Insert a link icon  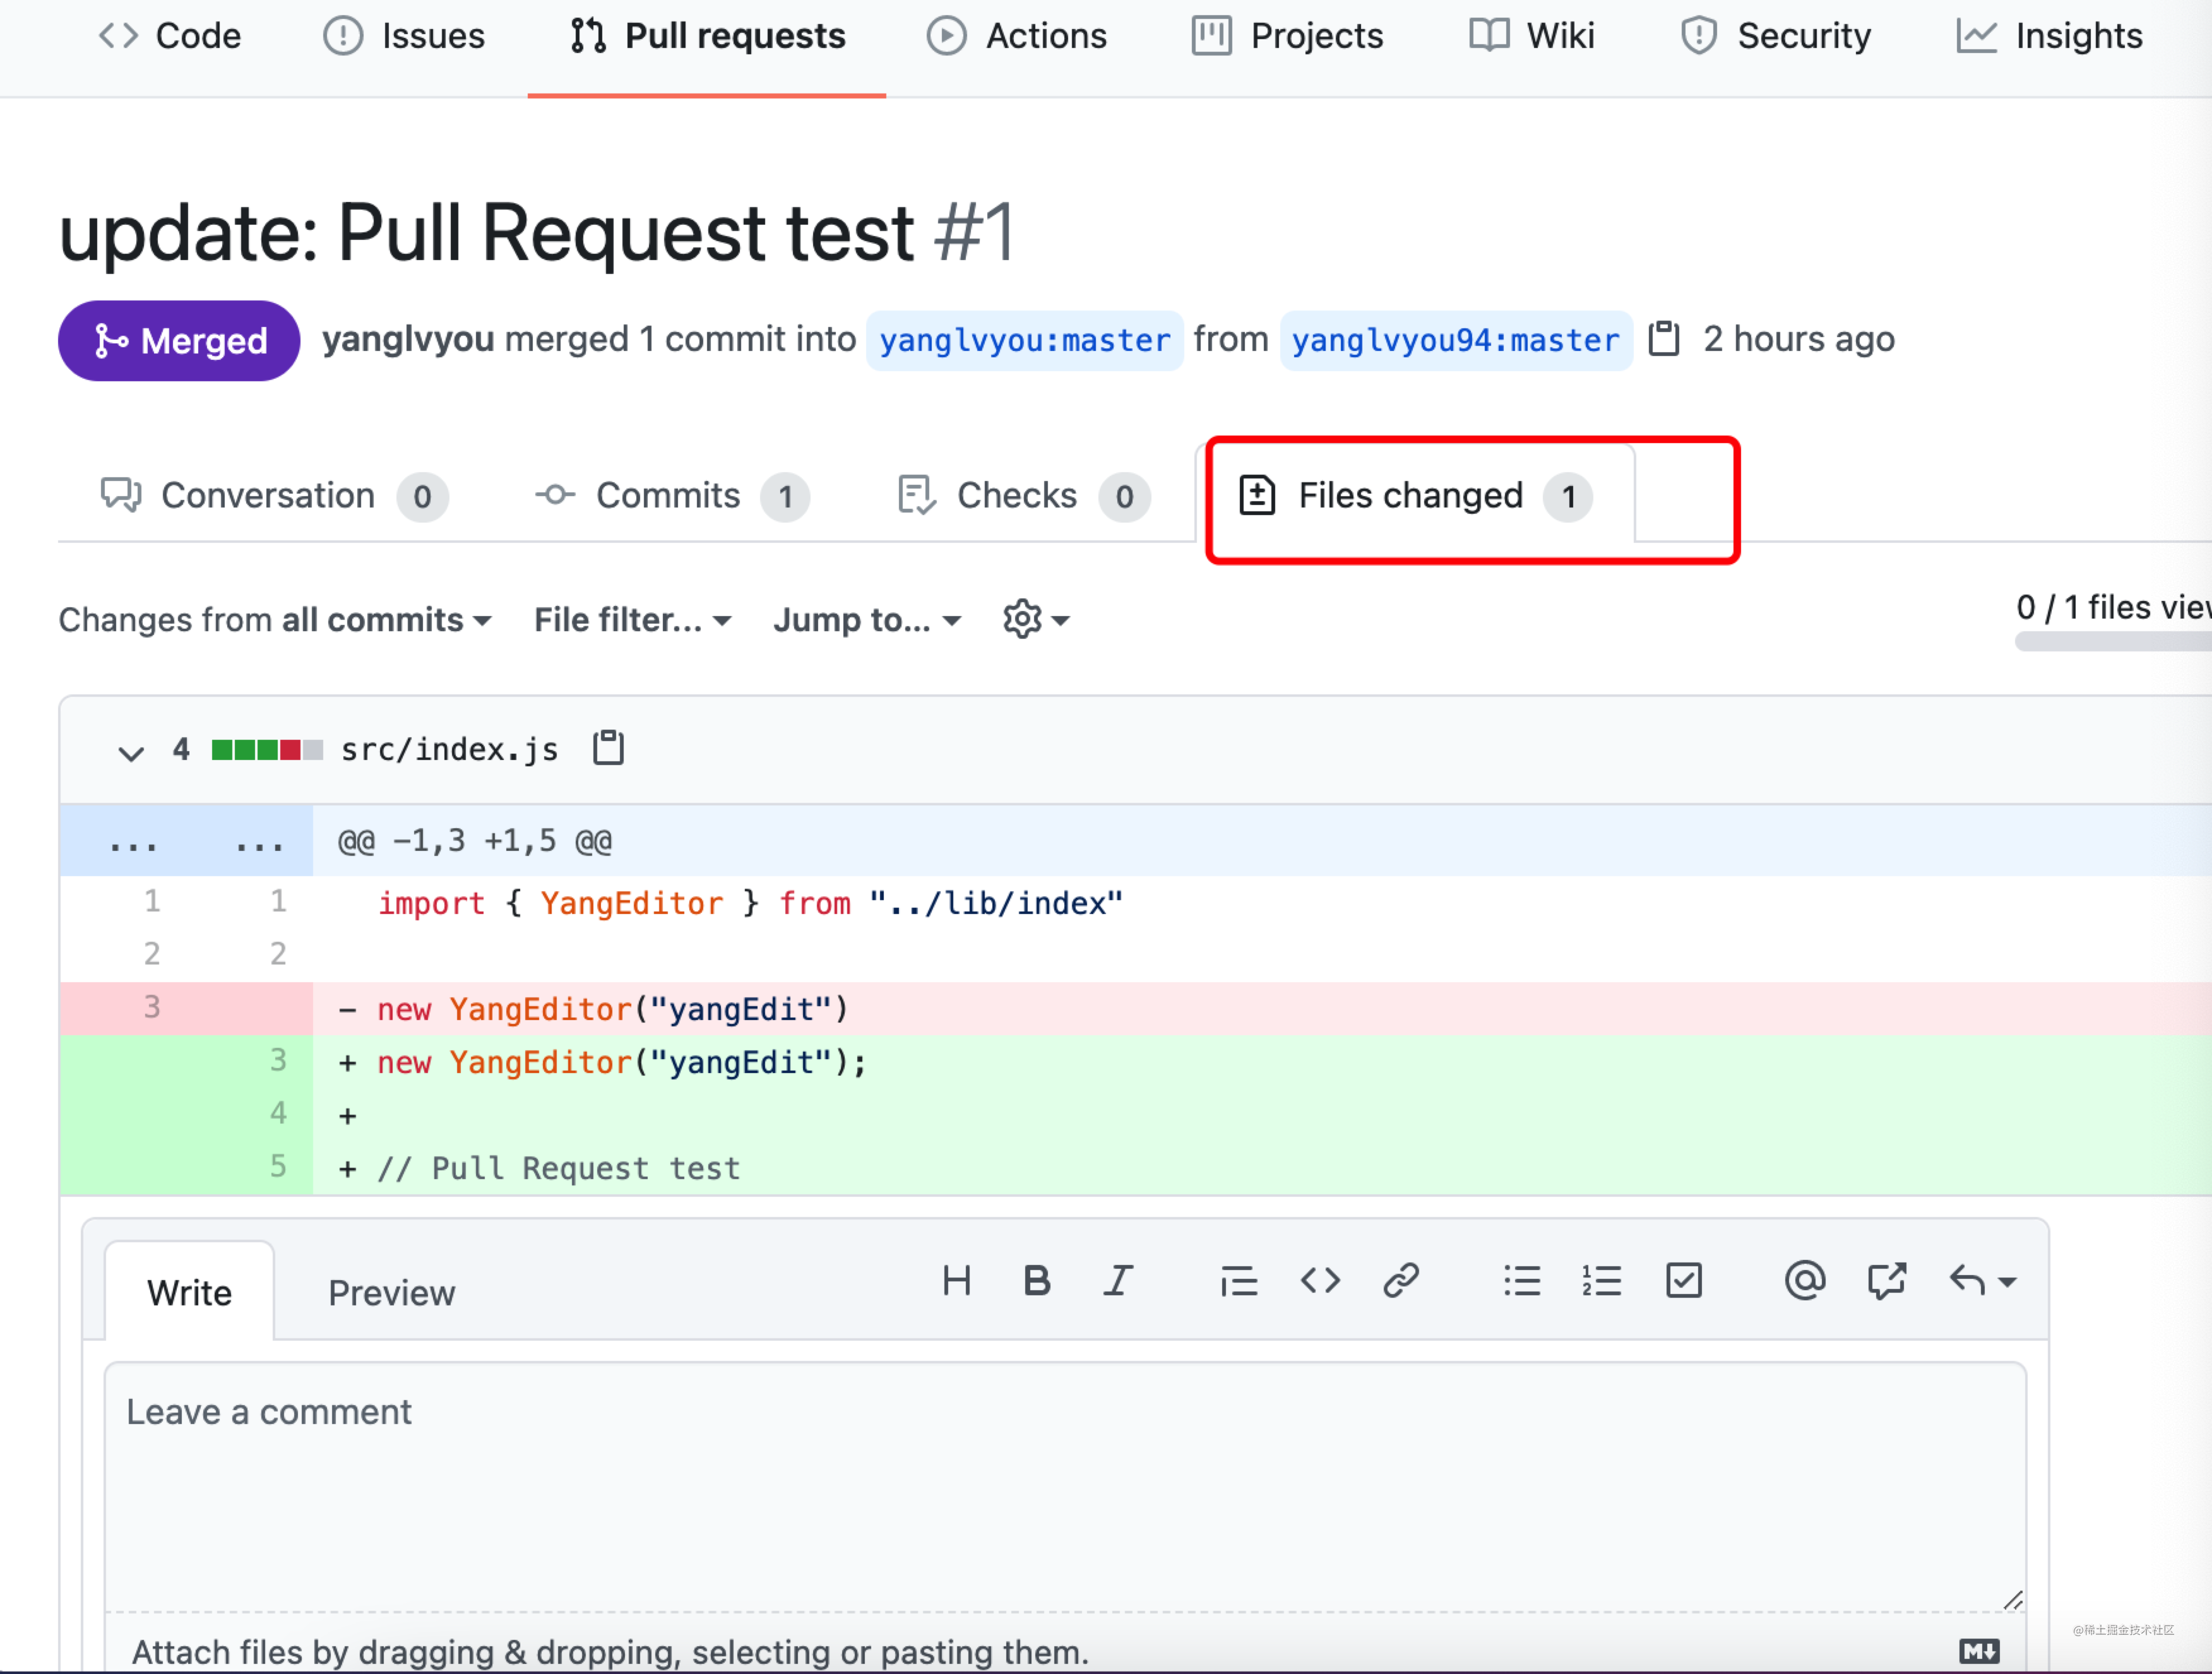coord(1401,1281)
